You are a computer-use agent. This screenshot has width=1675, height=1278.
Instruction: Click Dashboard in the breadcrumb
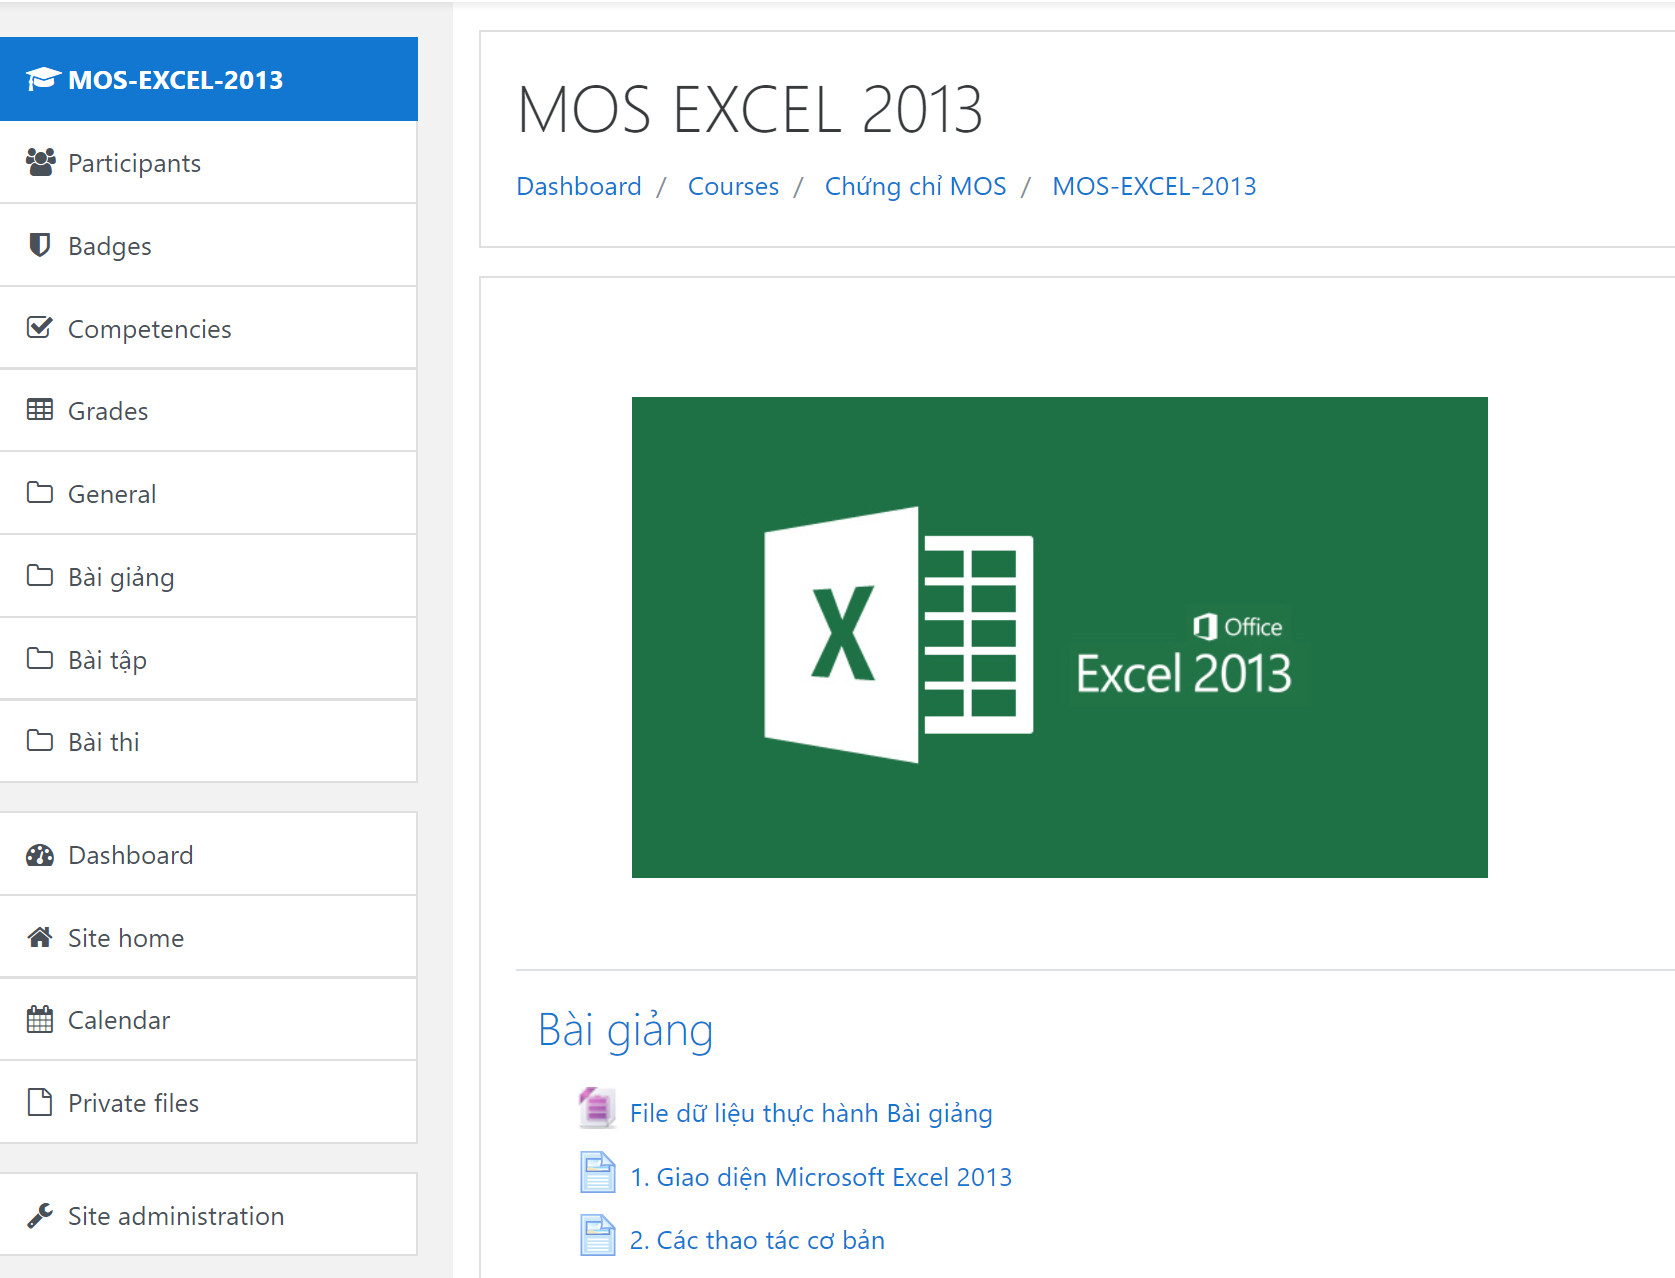point(579,186)
